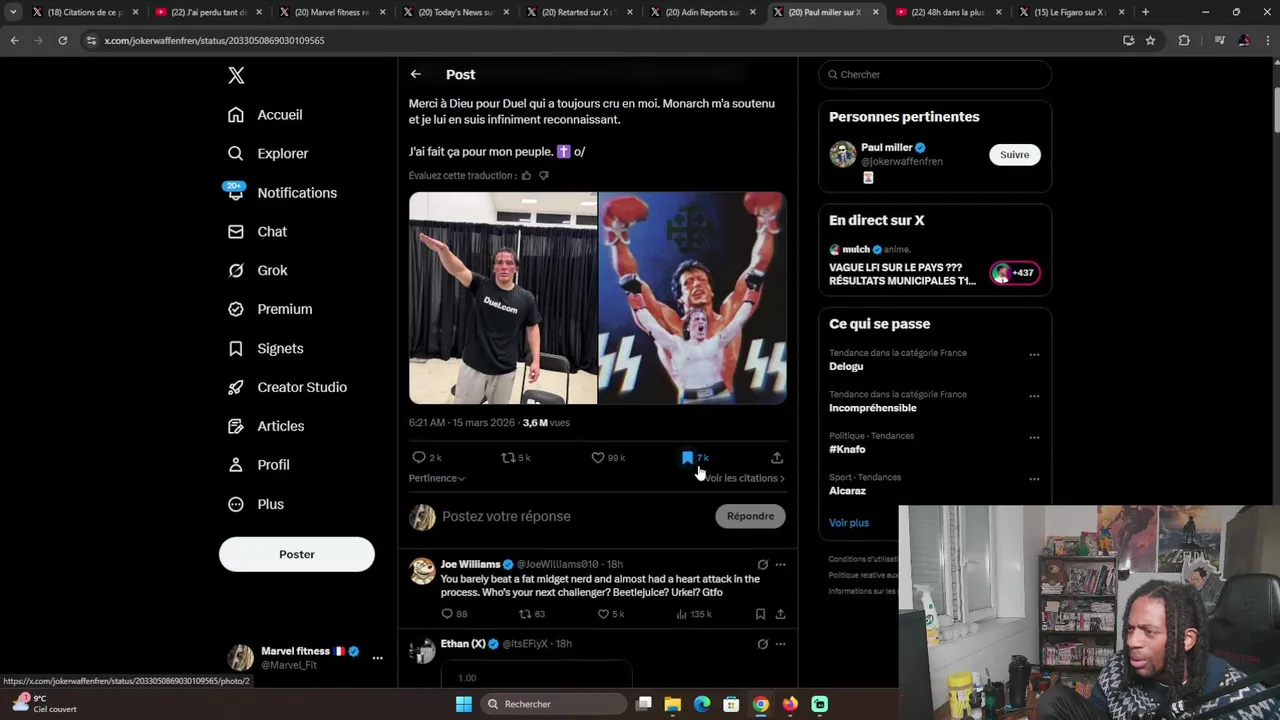Viewport: 1280px width, 720px height.
Task: Switch to the Le Figaro sur X tab
Action: click(1069, 12)
